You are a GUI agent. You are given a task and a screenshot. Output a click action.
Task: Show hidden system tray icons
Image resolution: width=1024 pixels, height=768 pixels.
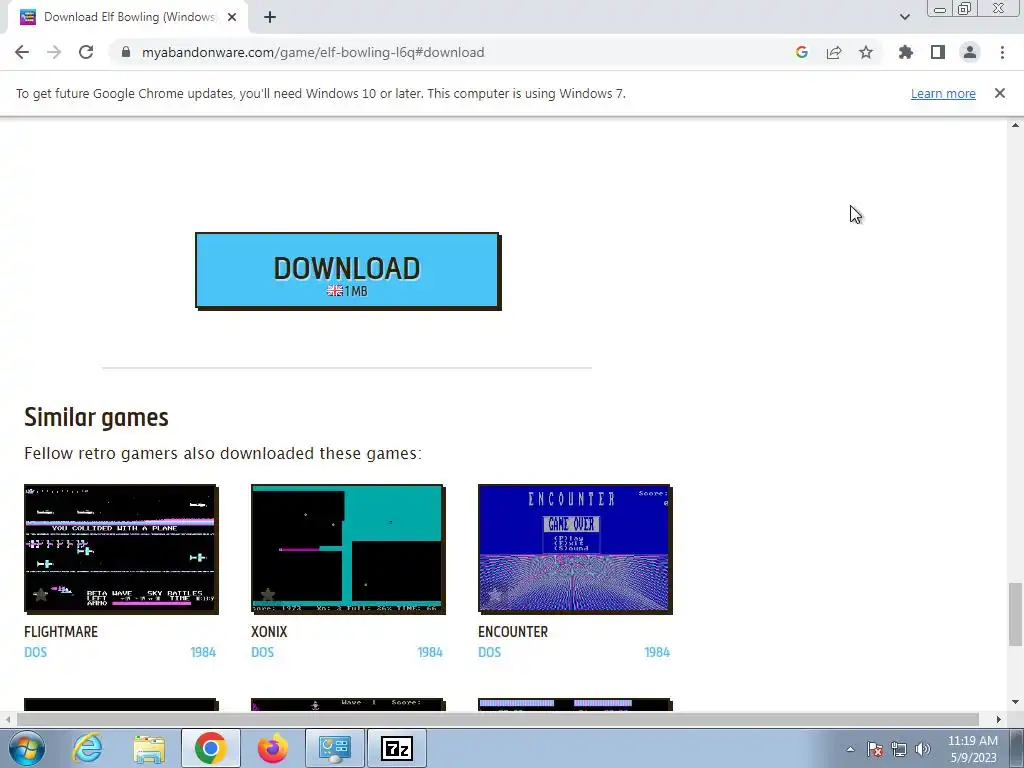click(850, 749)
